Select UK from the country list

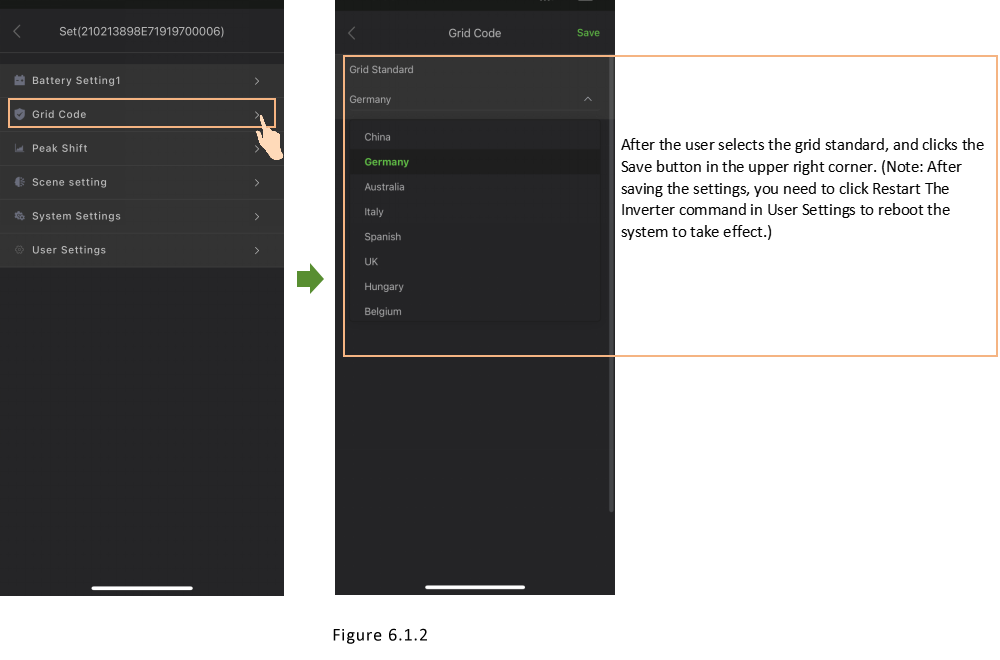click(371, 262)
